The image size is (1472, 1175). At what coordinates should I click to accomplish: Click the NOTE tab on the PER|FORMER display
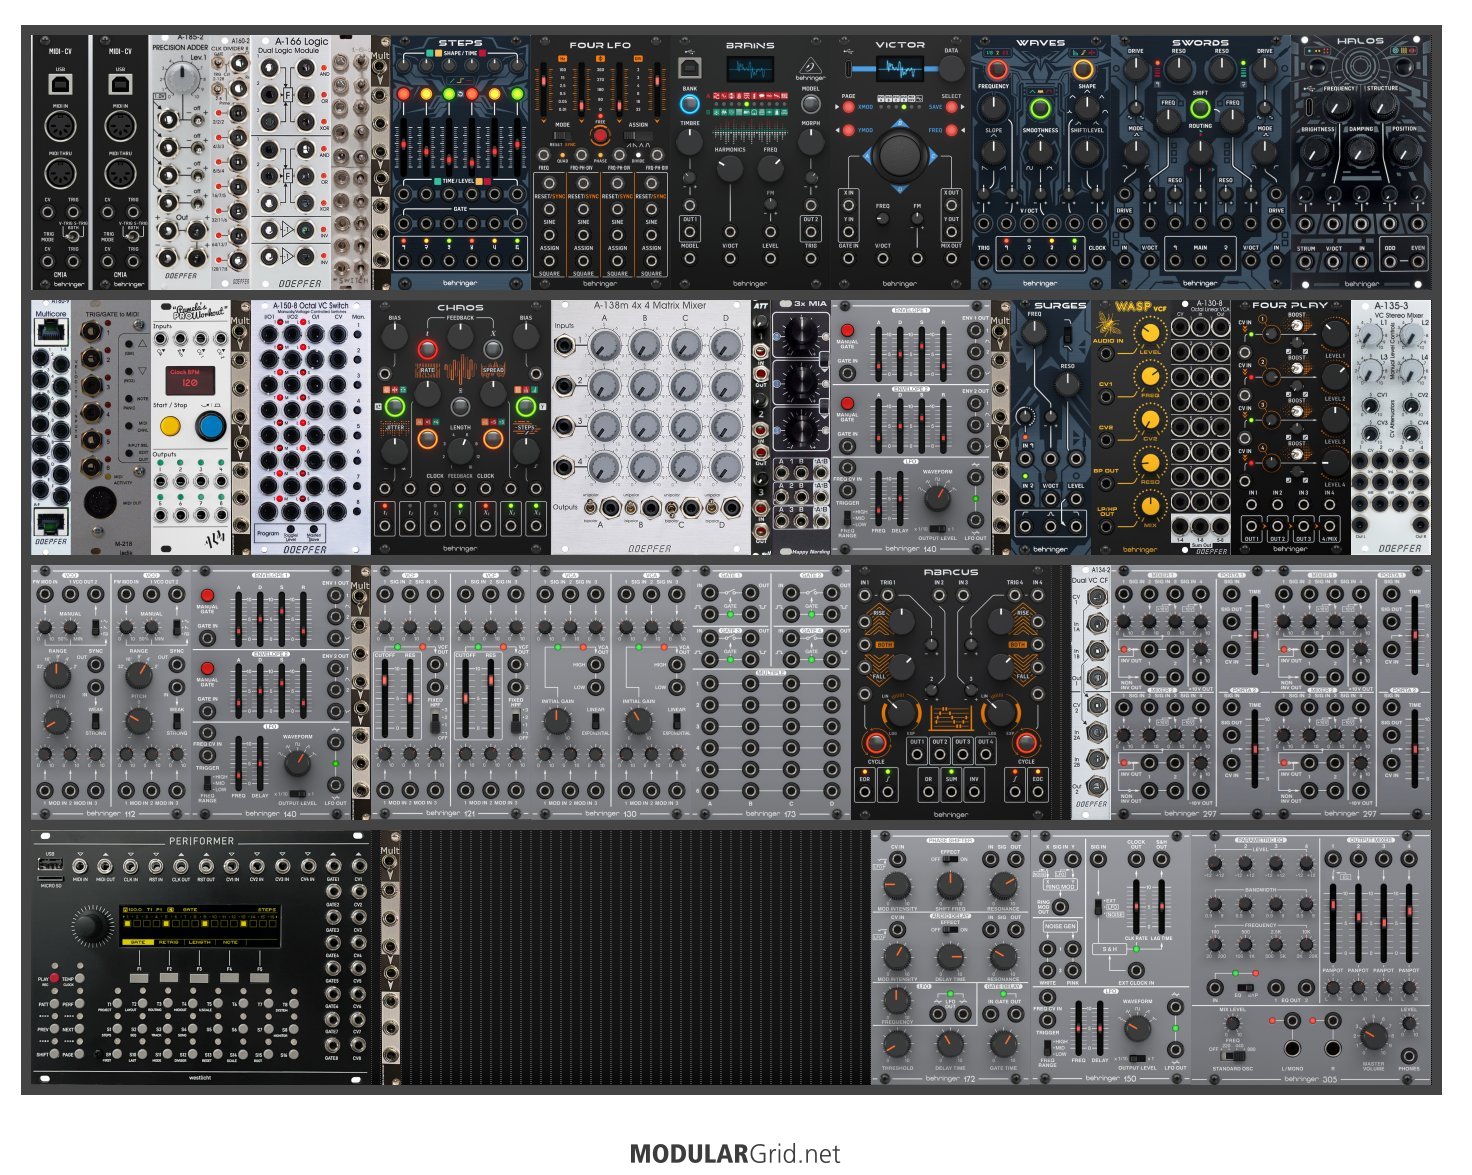click(231, 942)
